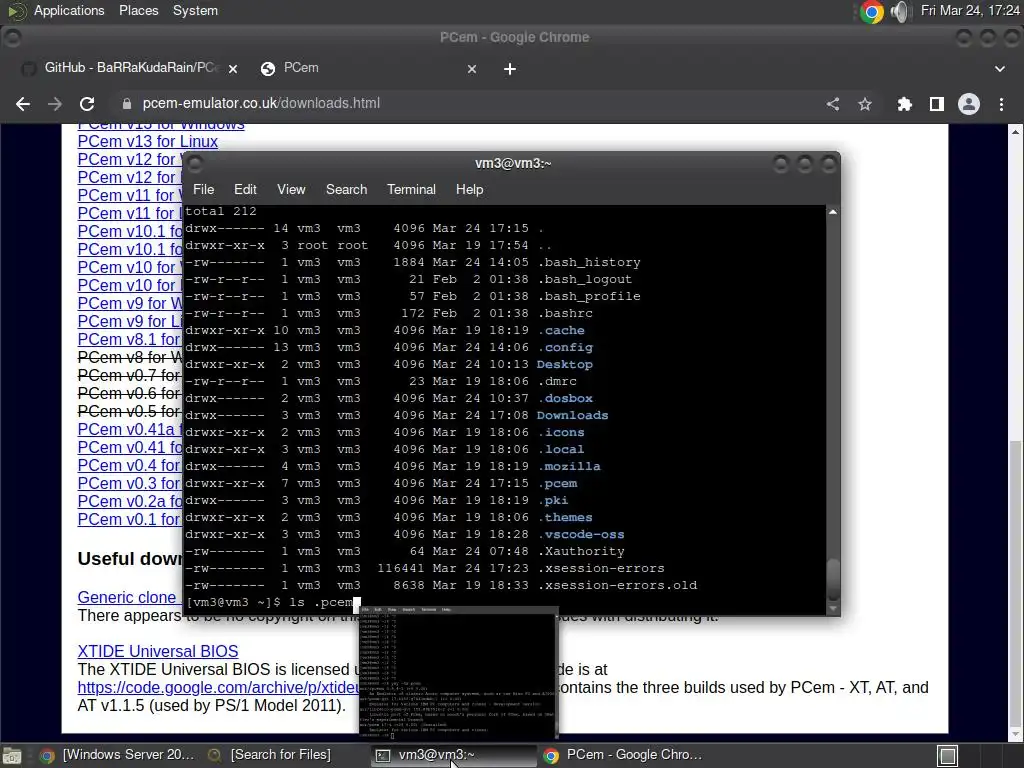Open the clock showing Fri Mar 24
This screenshot has width=1024, height=768.
pos(970,10)
